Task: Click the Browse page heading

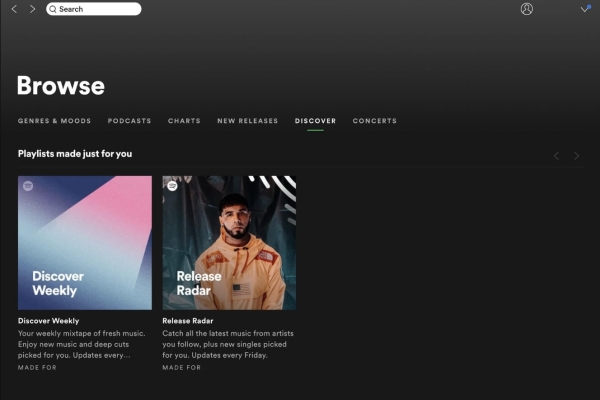Action: pos(61,85)
